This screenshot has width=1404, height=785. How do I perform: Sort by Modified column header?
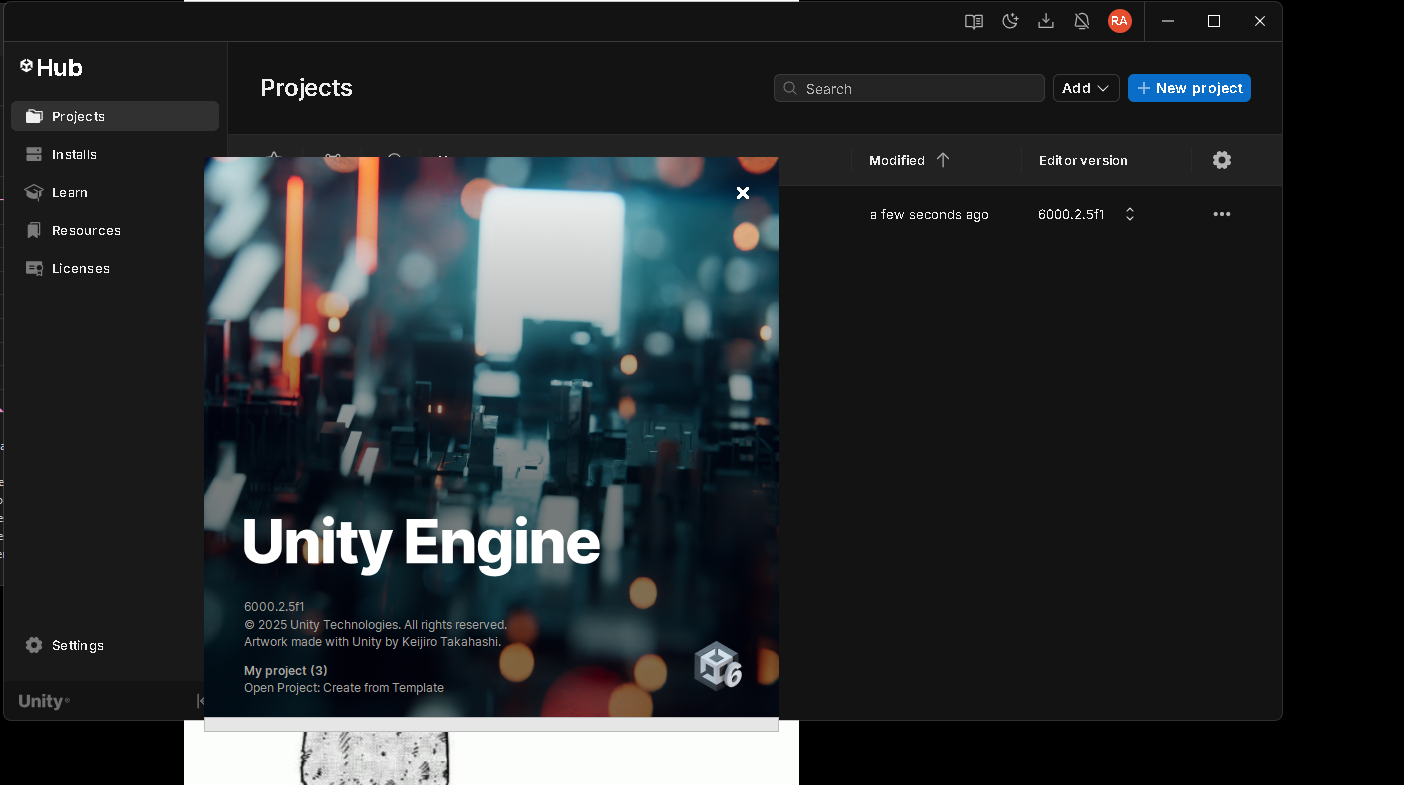tap(897, 160)
